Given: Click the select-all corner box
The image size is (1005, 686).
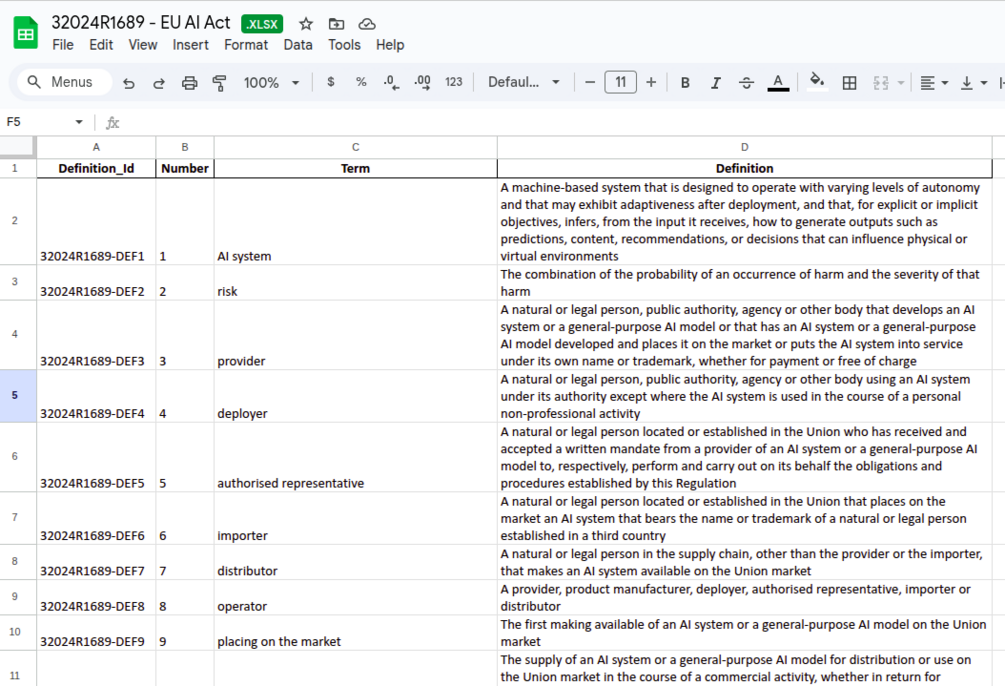Looking at the screenshot, I should tap(18, 147).
